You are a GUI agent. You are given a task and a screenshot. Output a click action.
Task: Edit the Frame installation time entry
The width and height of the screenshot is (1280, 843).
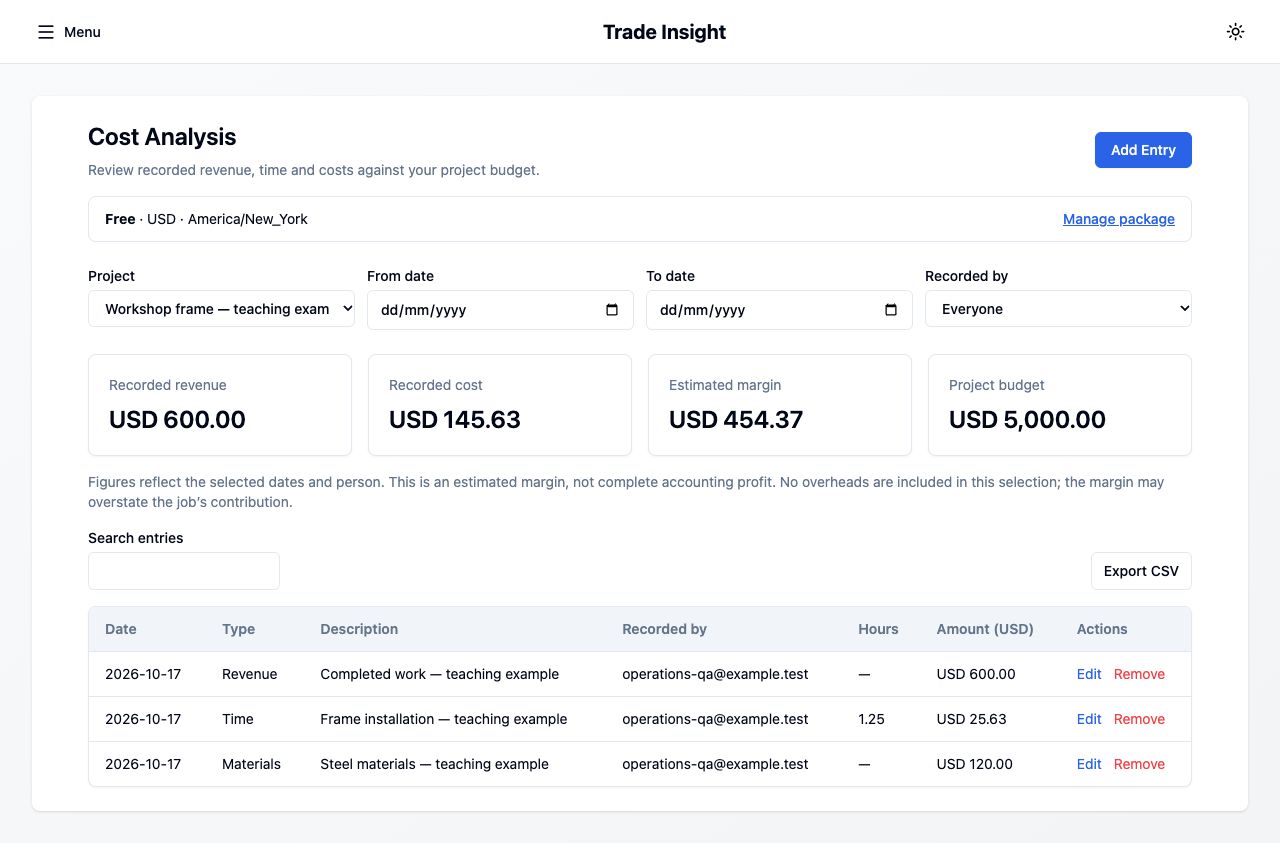(x=1089, y=719)
